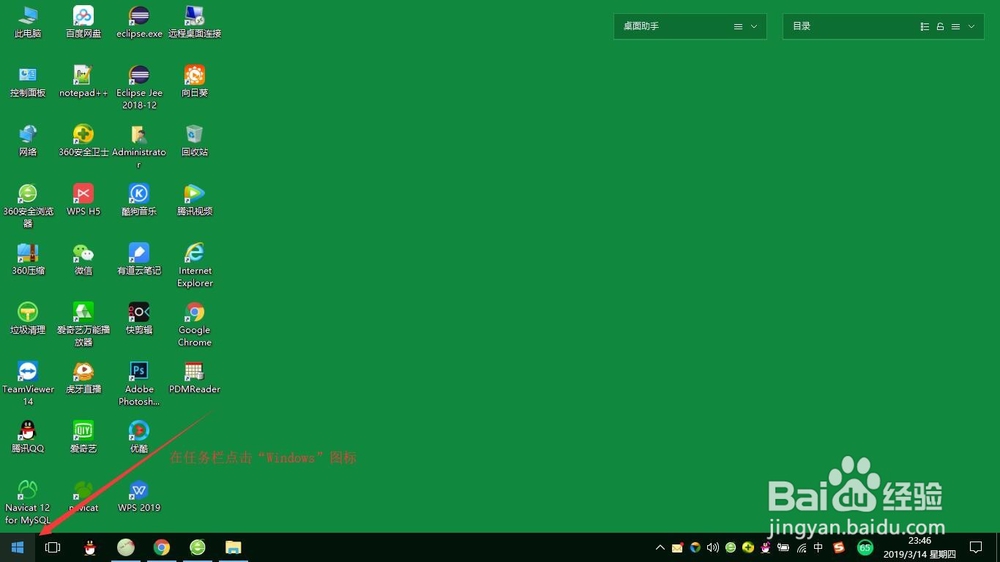
Task: Select the 微信 WeChat desktop icon
Action: coord(84,259)
